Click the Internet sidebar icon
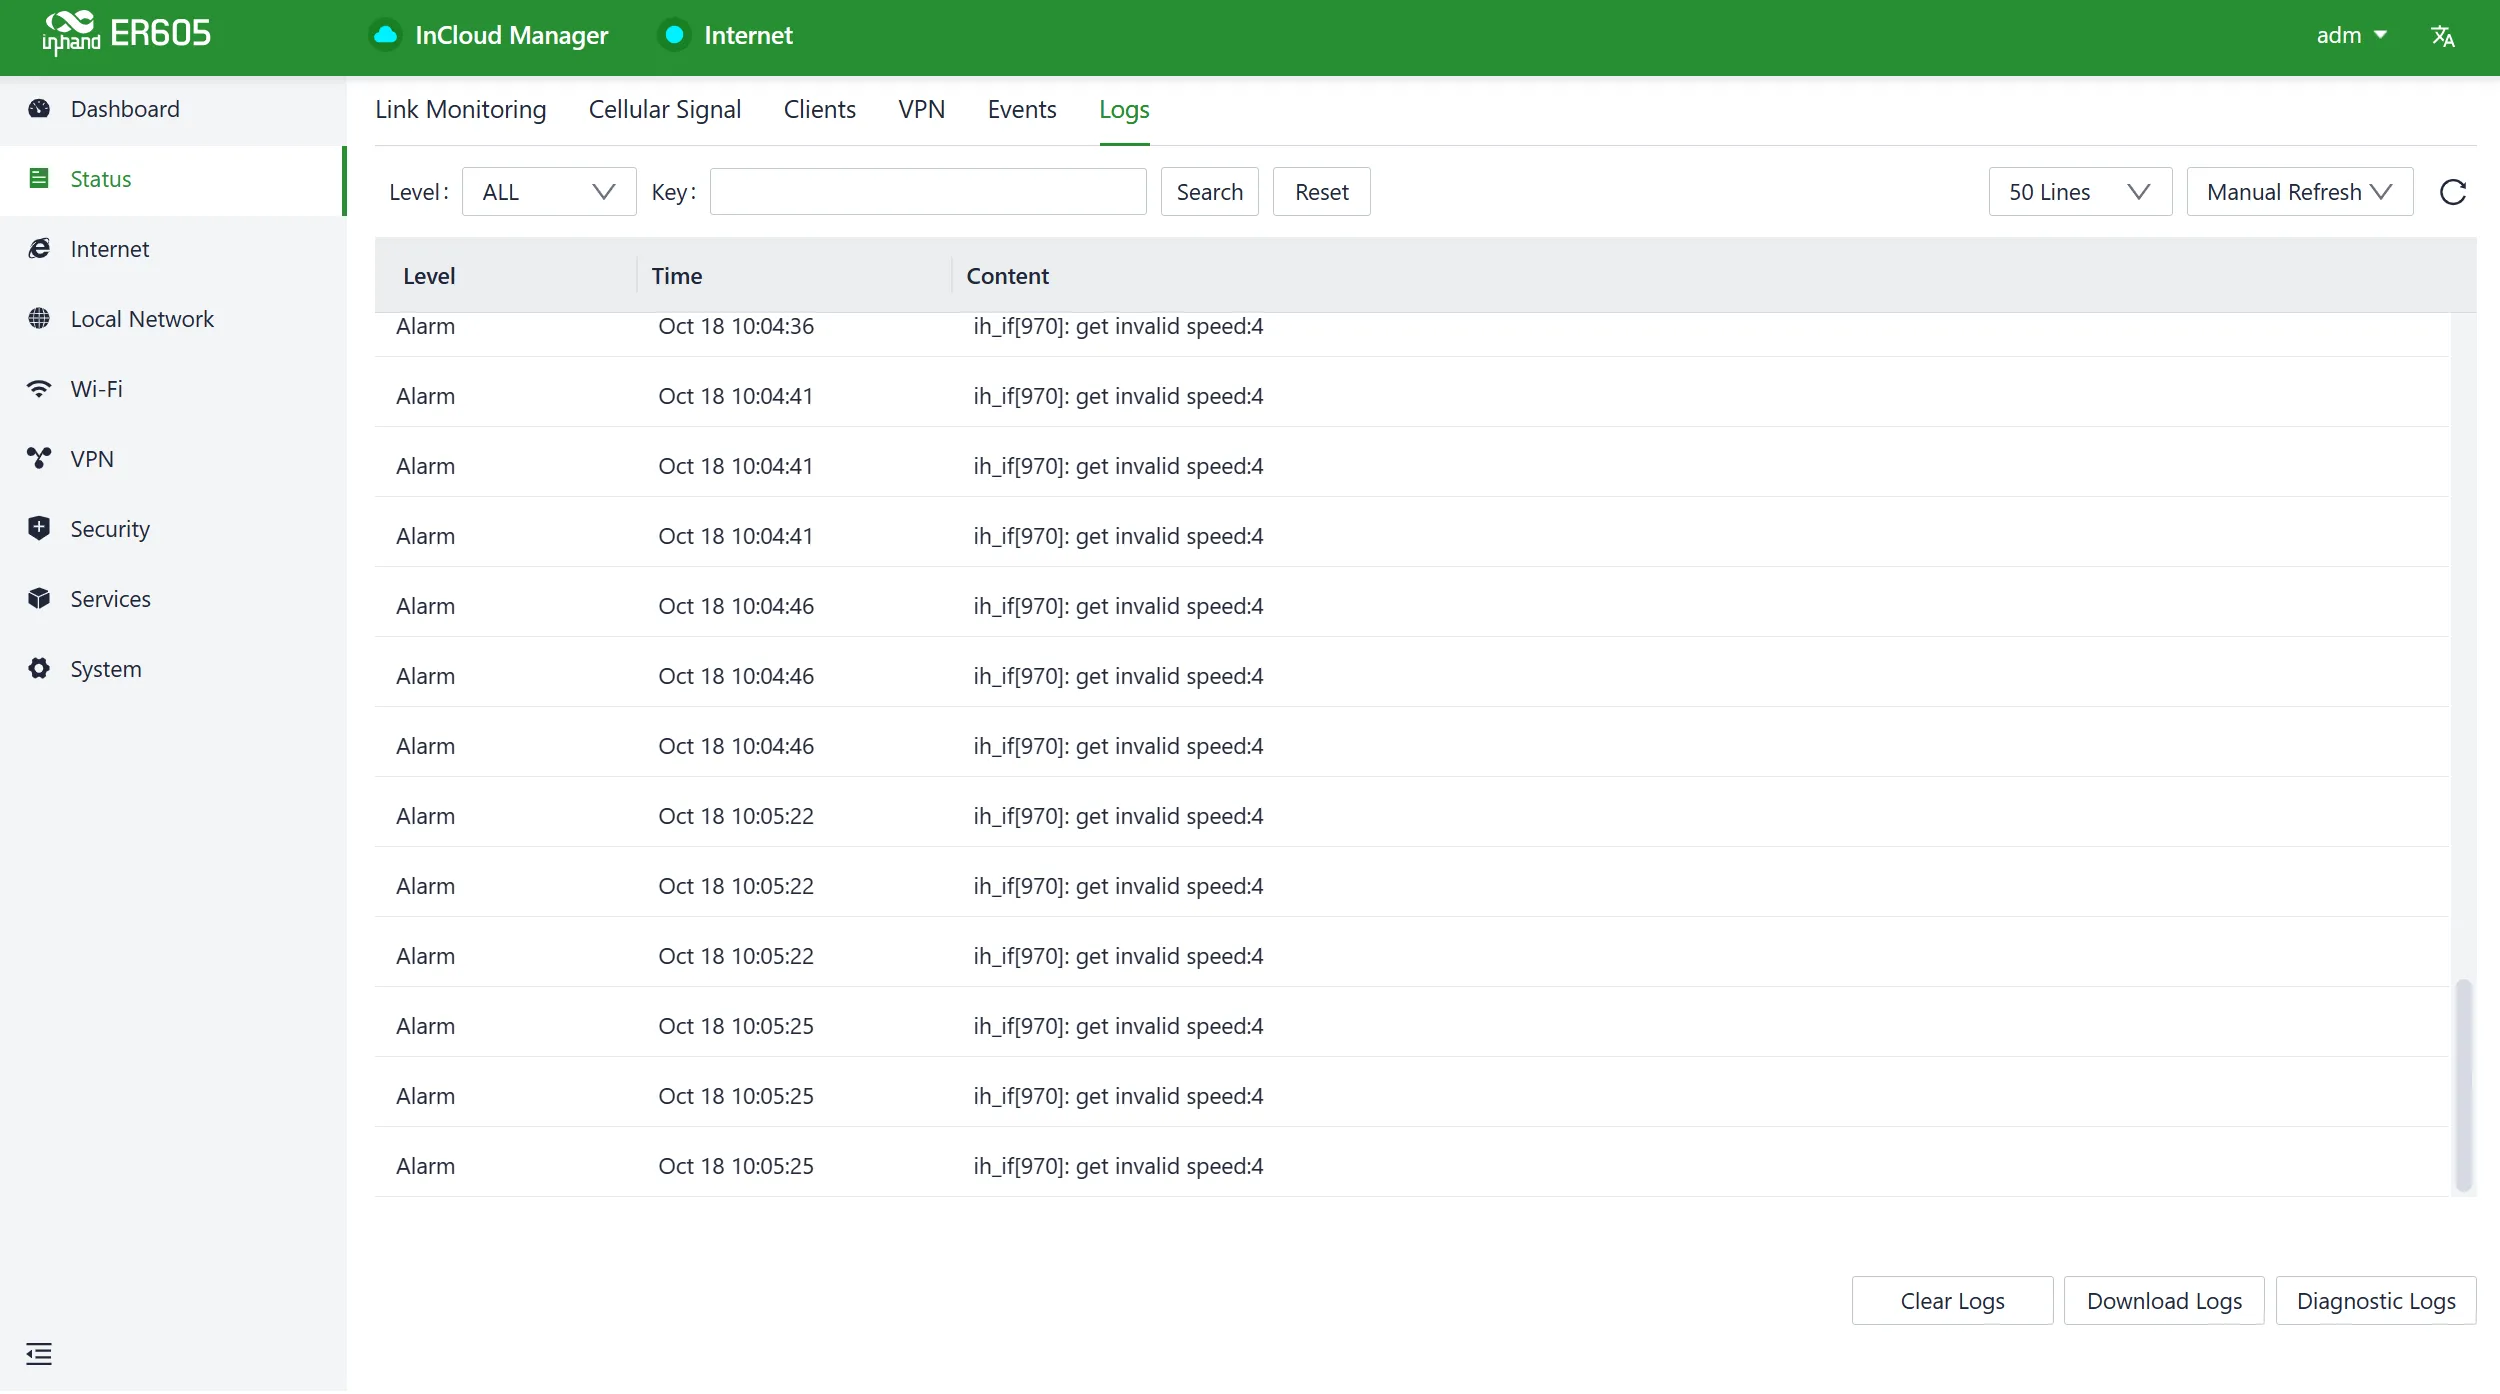Screen dimensions: 2500x1394 [39, 249]
